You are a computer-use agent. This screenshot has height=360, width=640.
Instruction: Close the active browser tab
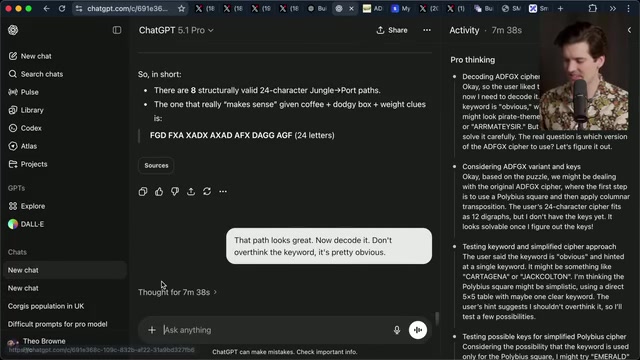click(x=351, y=9)
